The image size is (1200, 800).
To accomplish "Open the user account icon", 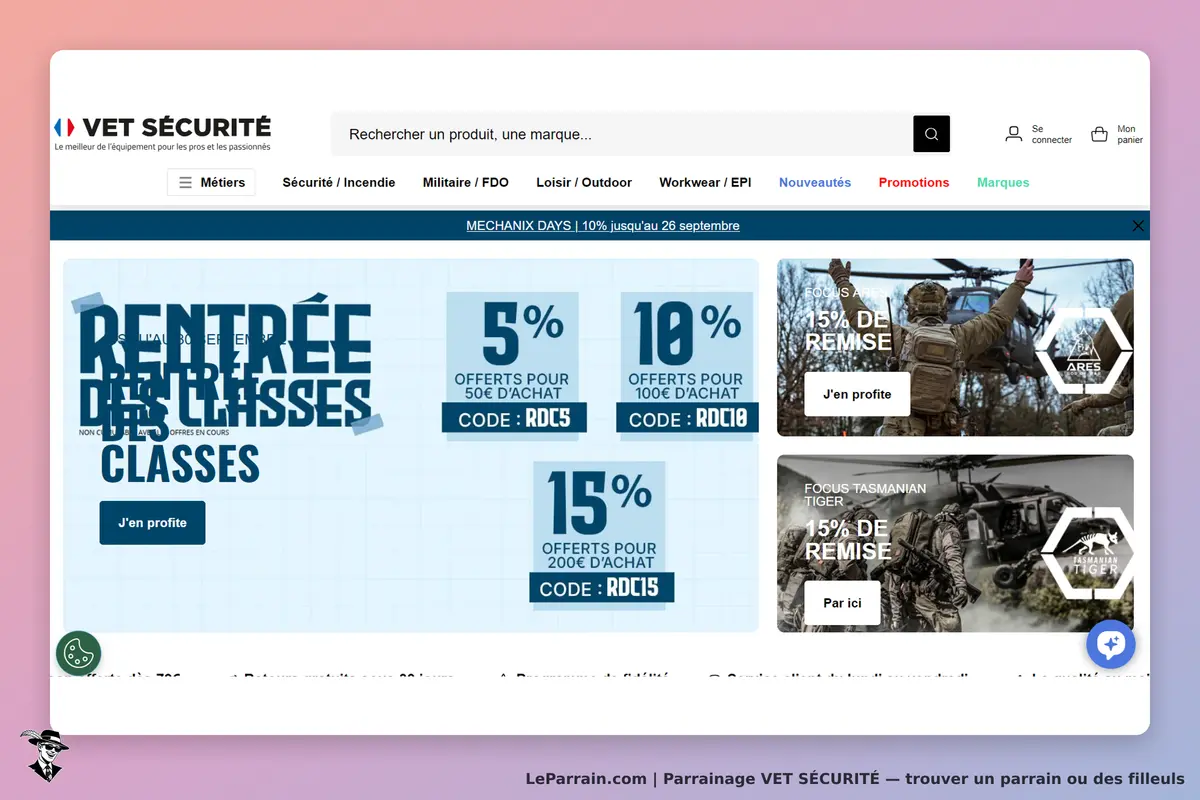I will [x=1014, y=134].
